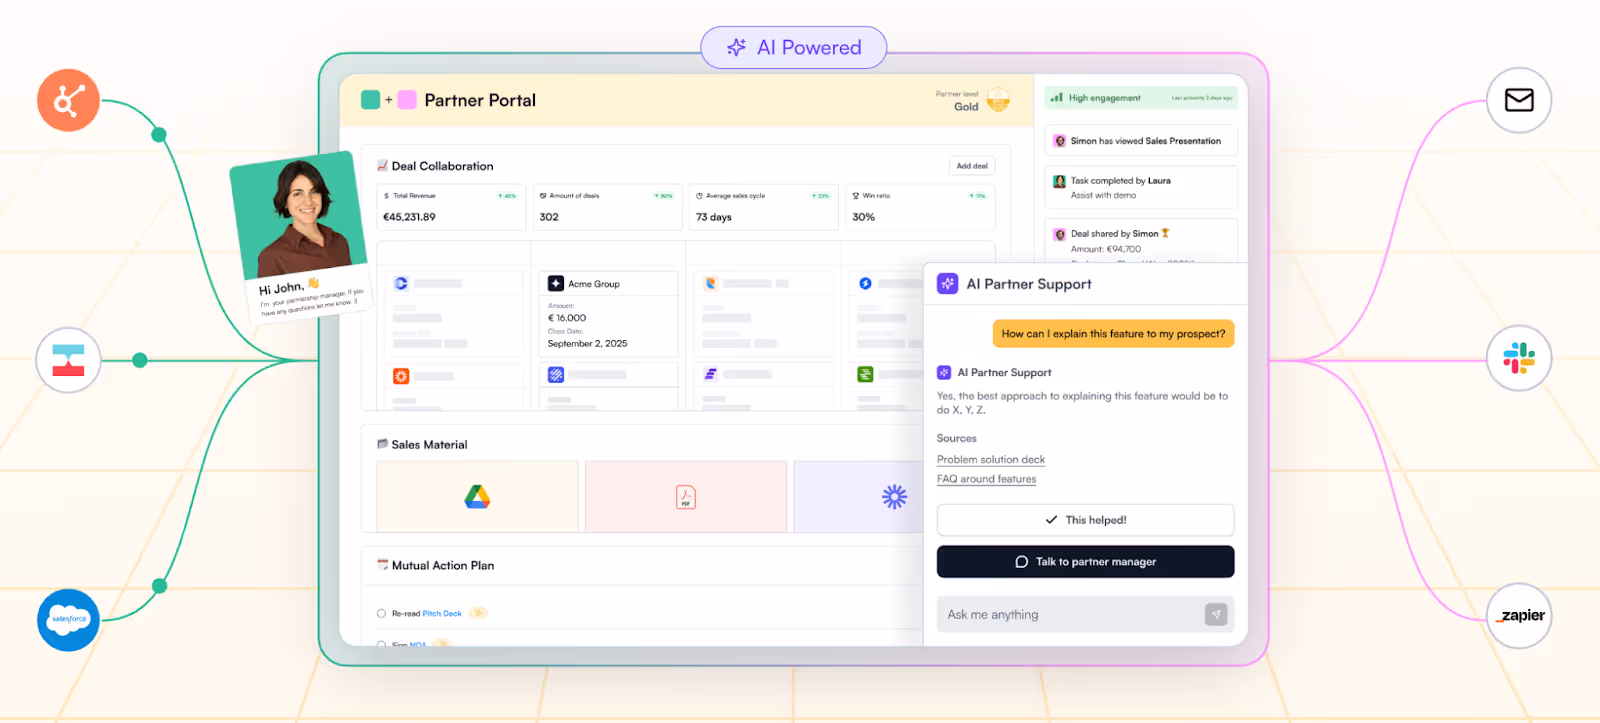The image size is (1600, 723).
Task: Click the trophy icon beside Simon
Action: 1165,233
